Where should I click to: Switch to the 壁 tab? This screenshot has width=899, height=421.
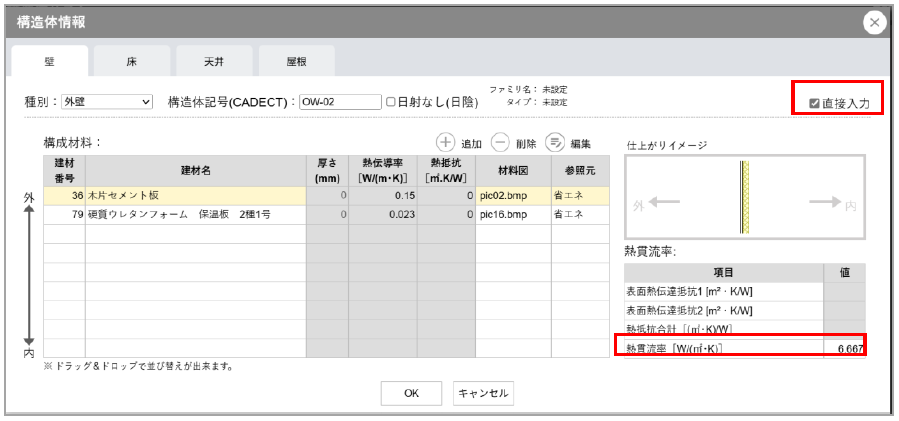[49, 61]
